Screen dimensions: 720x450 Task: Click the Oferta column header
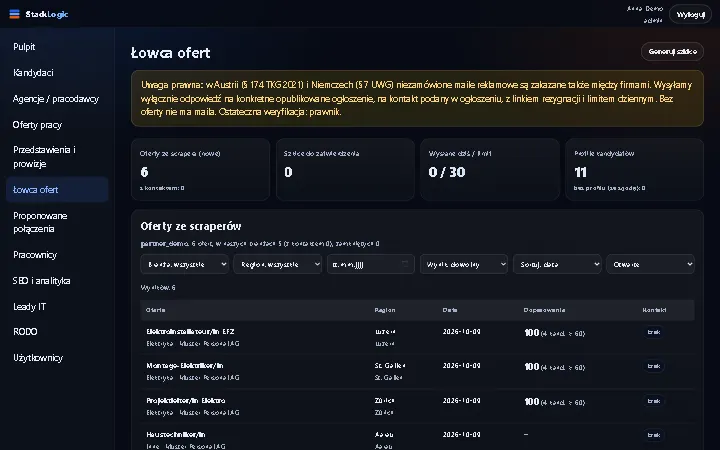pyautogui.click(x=156, y=310)
